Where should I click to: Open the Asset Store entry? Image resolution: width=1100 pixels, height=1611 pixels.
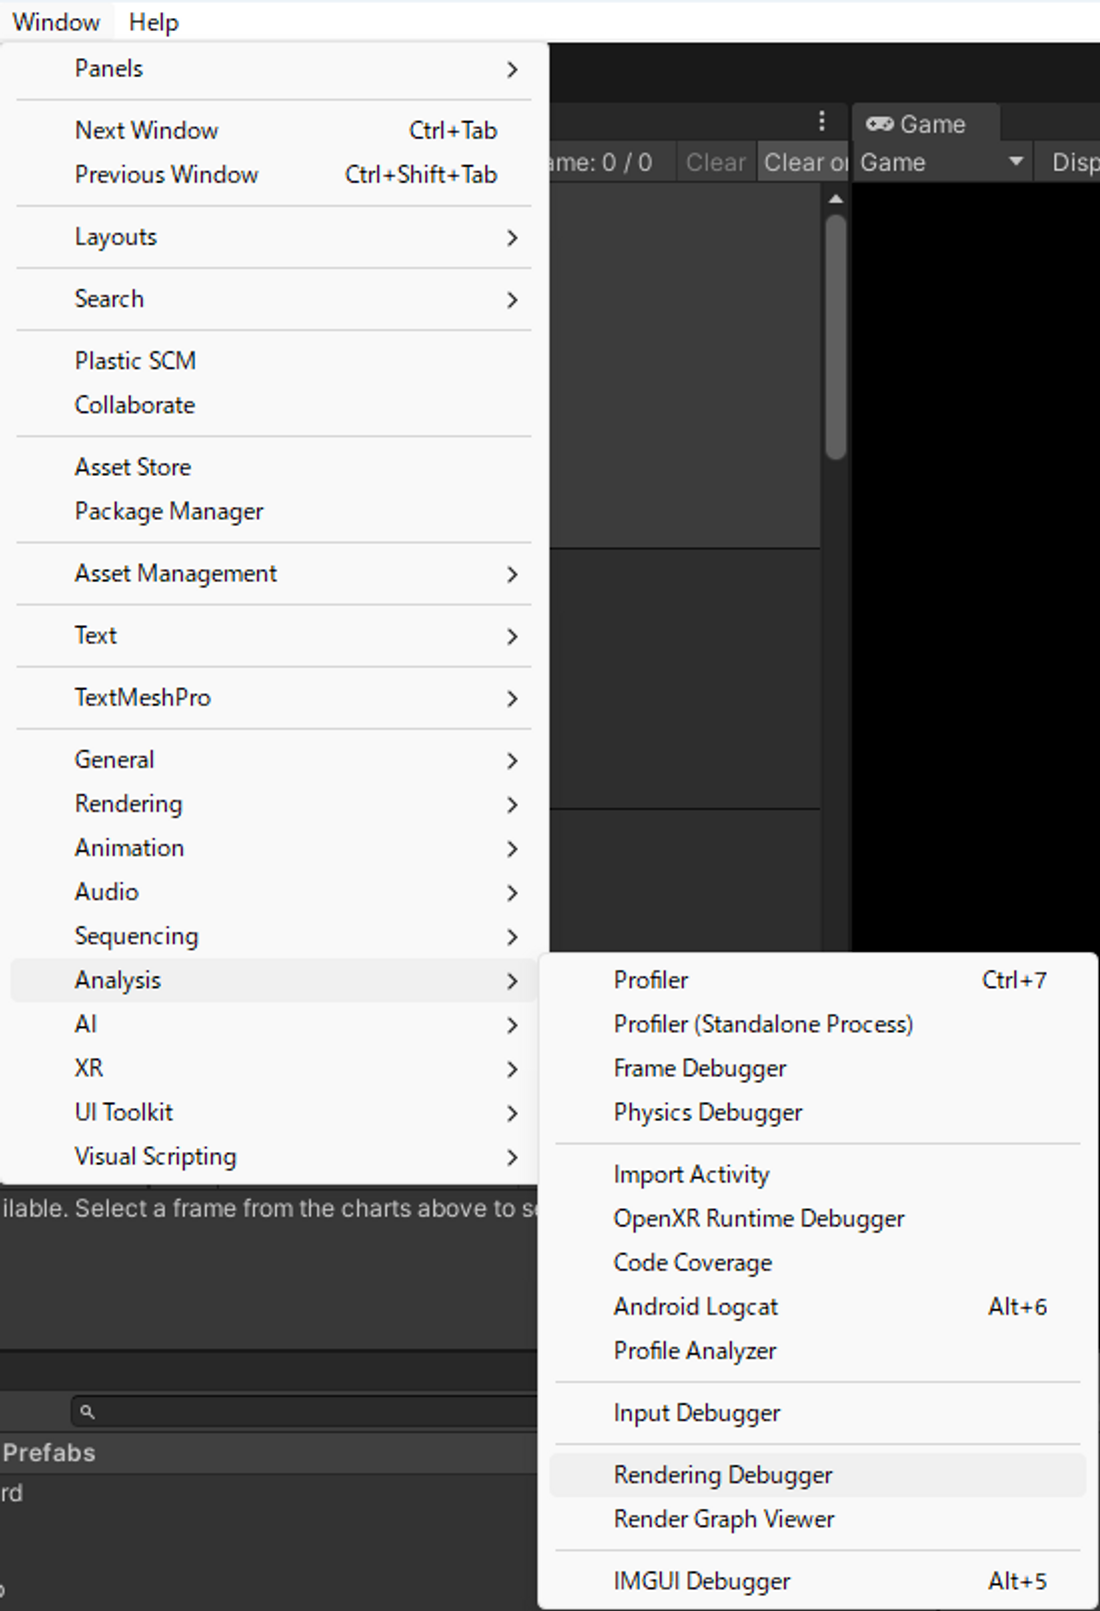tap(274, 467)
